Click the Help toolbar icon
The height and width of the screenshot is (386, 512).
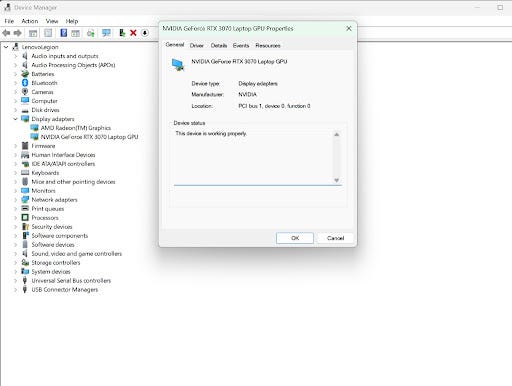point(63,33)
